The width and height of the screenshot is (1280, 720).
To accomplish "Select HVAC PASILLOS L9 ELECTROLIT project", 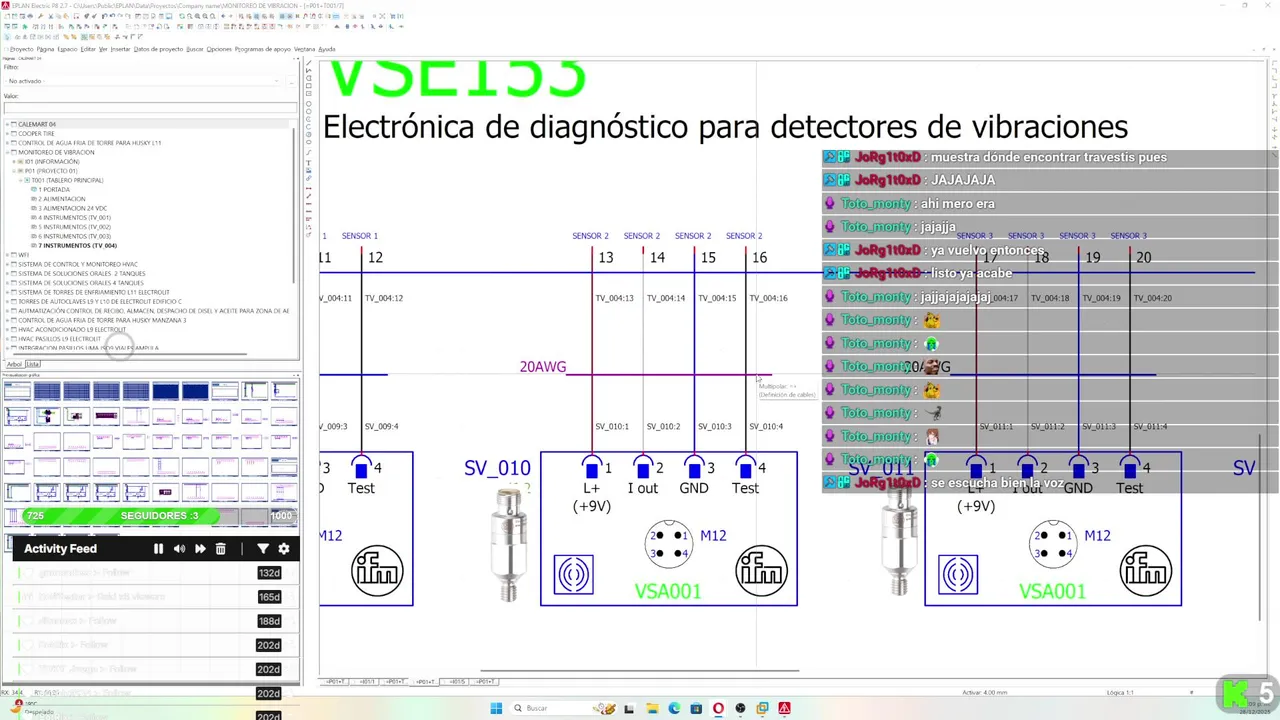I will (59, 339).
